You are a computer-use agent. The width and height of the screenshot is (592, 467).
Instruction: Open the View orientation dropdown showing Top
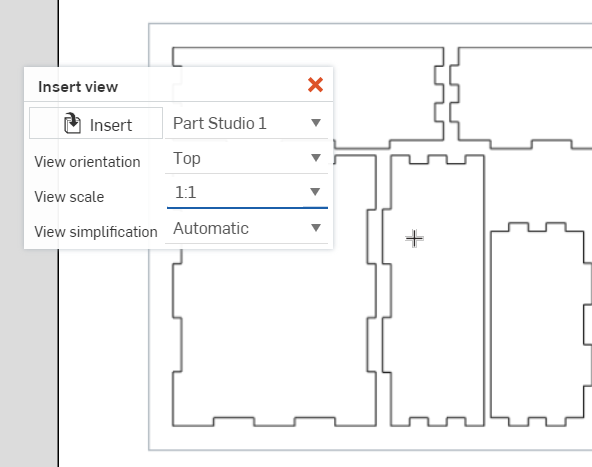(x=247, y=158)
